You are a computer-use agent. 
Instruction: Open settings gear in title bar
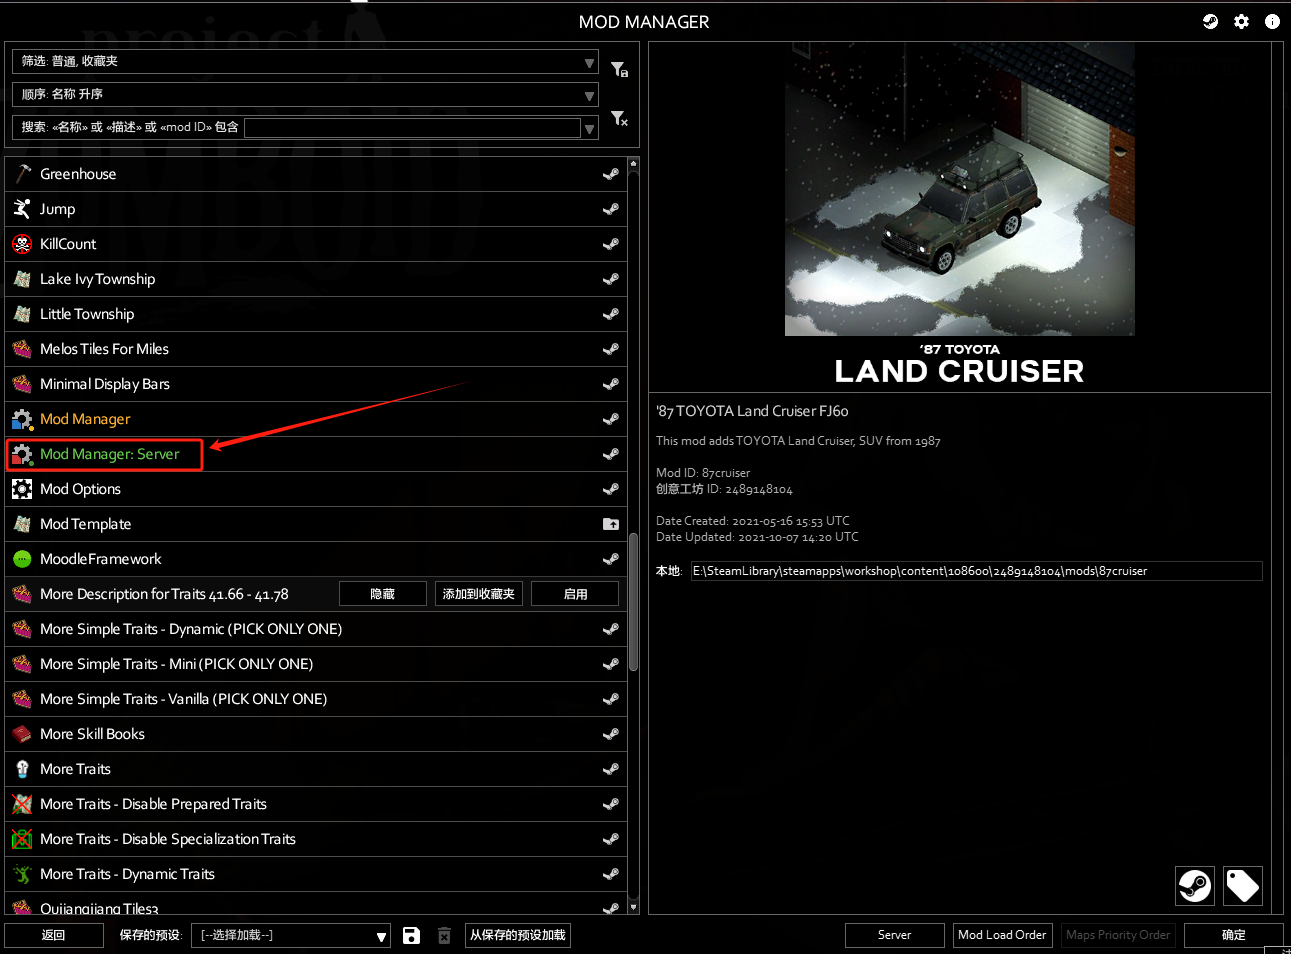coord(1241,21)
